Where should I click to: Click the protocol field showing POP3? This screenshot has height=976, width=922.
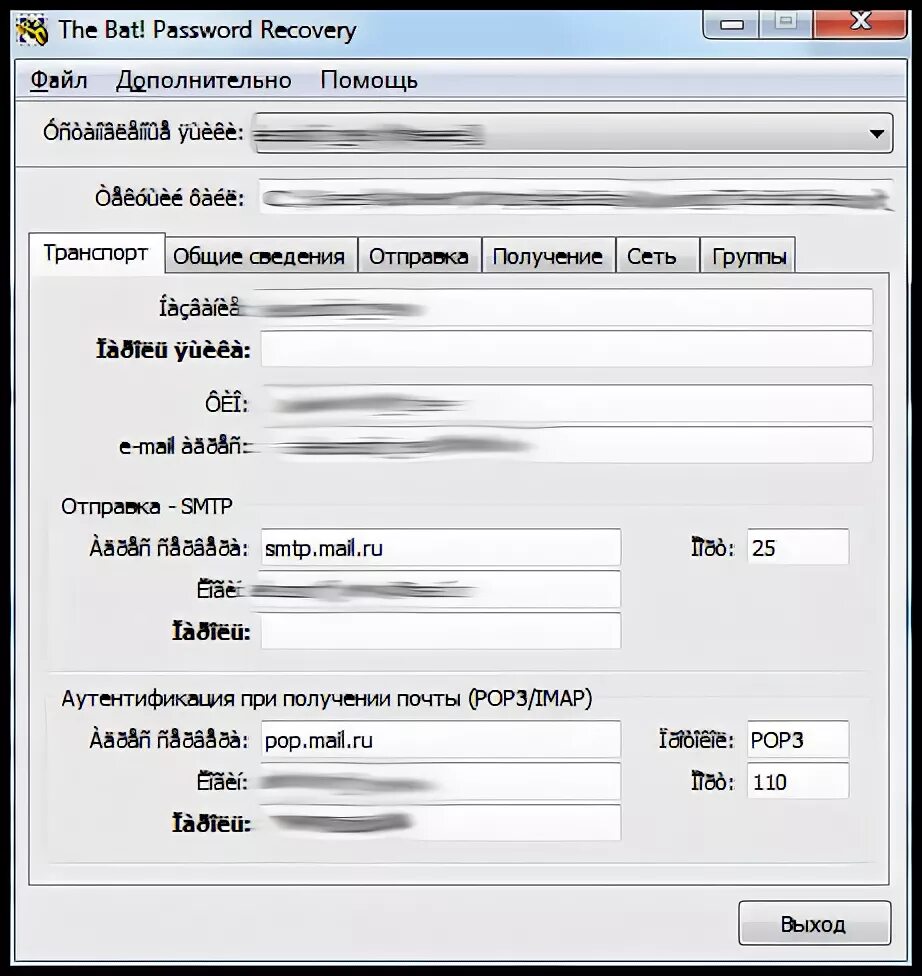[797, 739]
